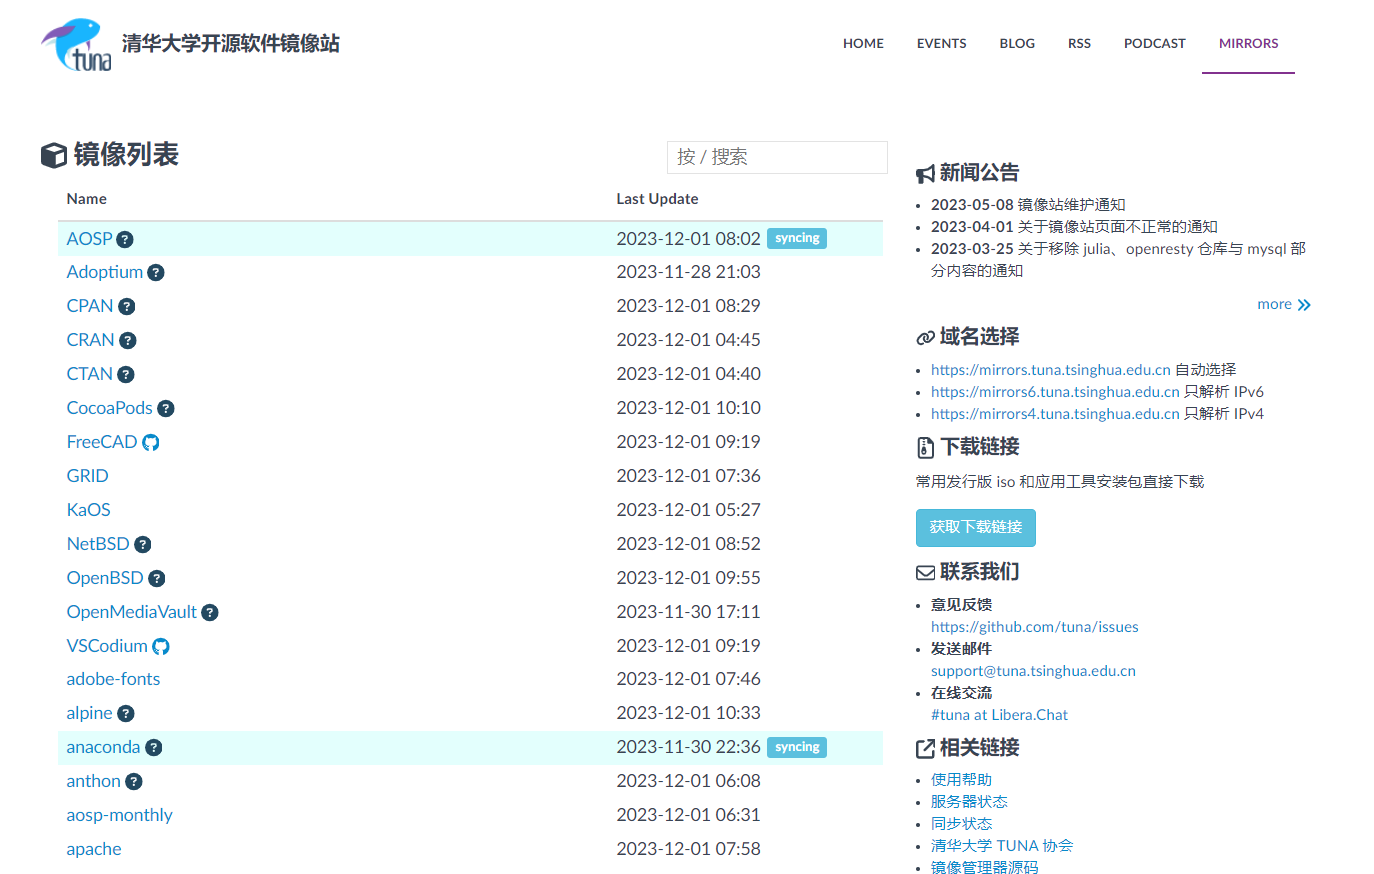Image resolution: width=1374 pixels, height=874 pixels.
Task: Click question mark icon beside Adoptium
Action: (156, 273)
